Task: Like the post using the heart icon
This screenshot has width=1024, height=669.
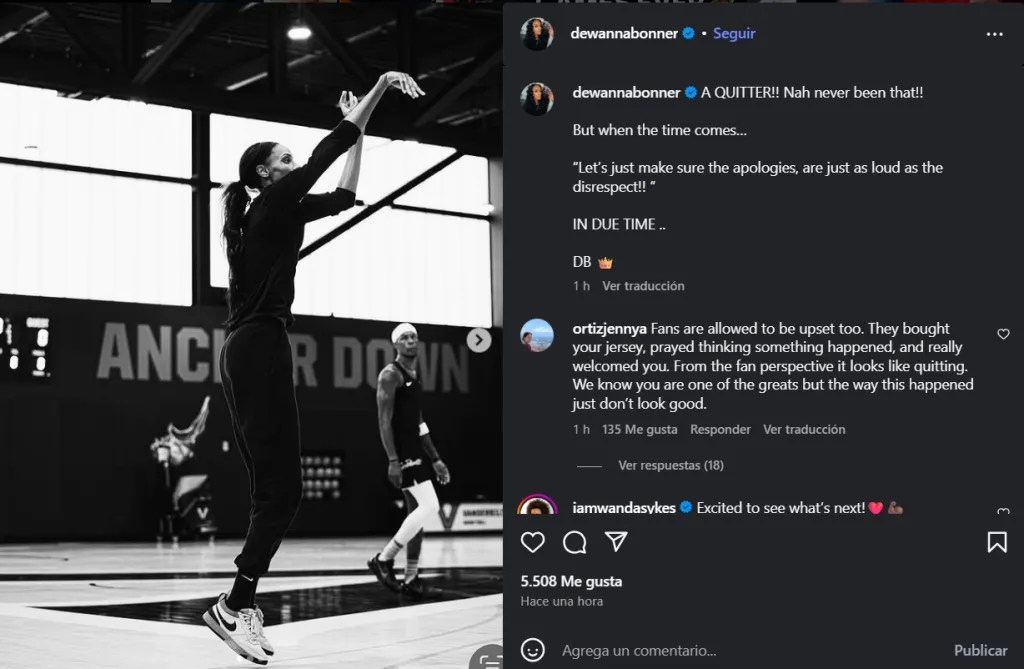Action: [533, 542]
